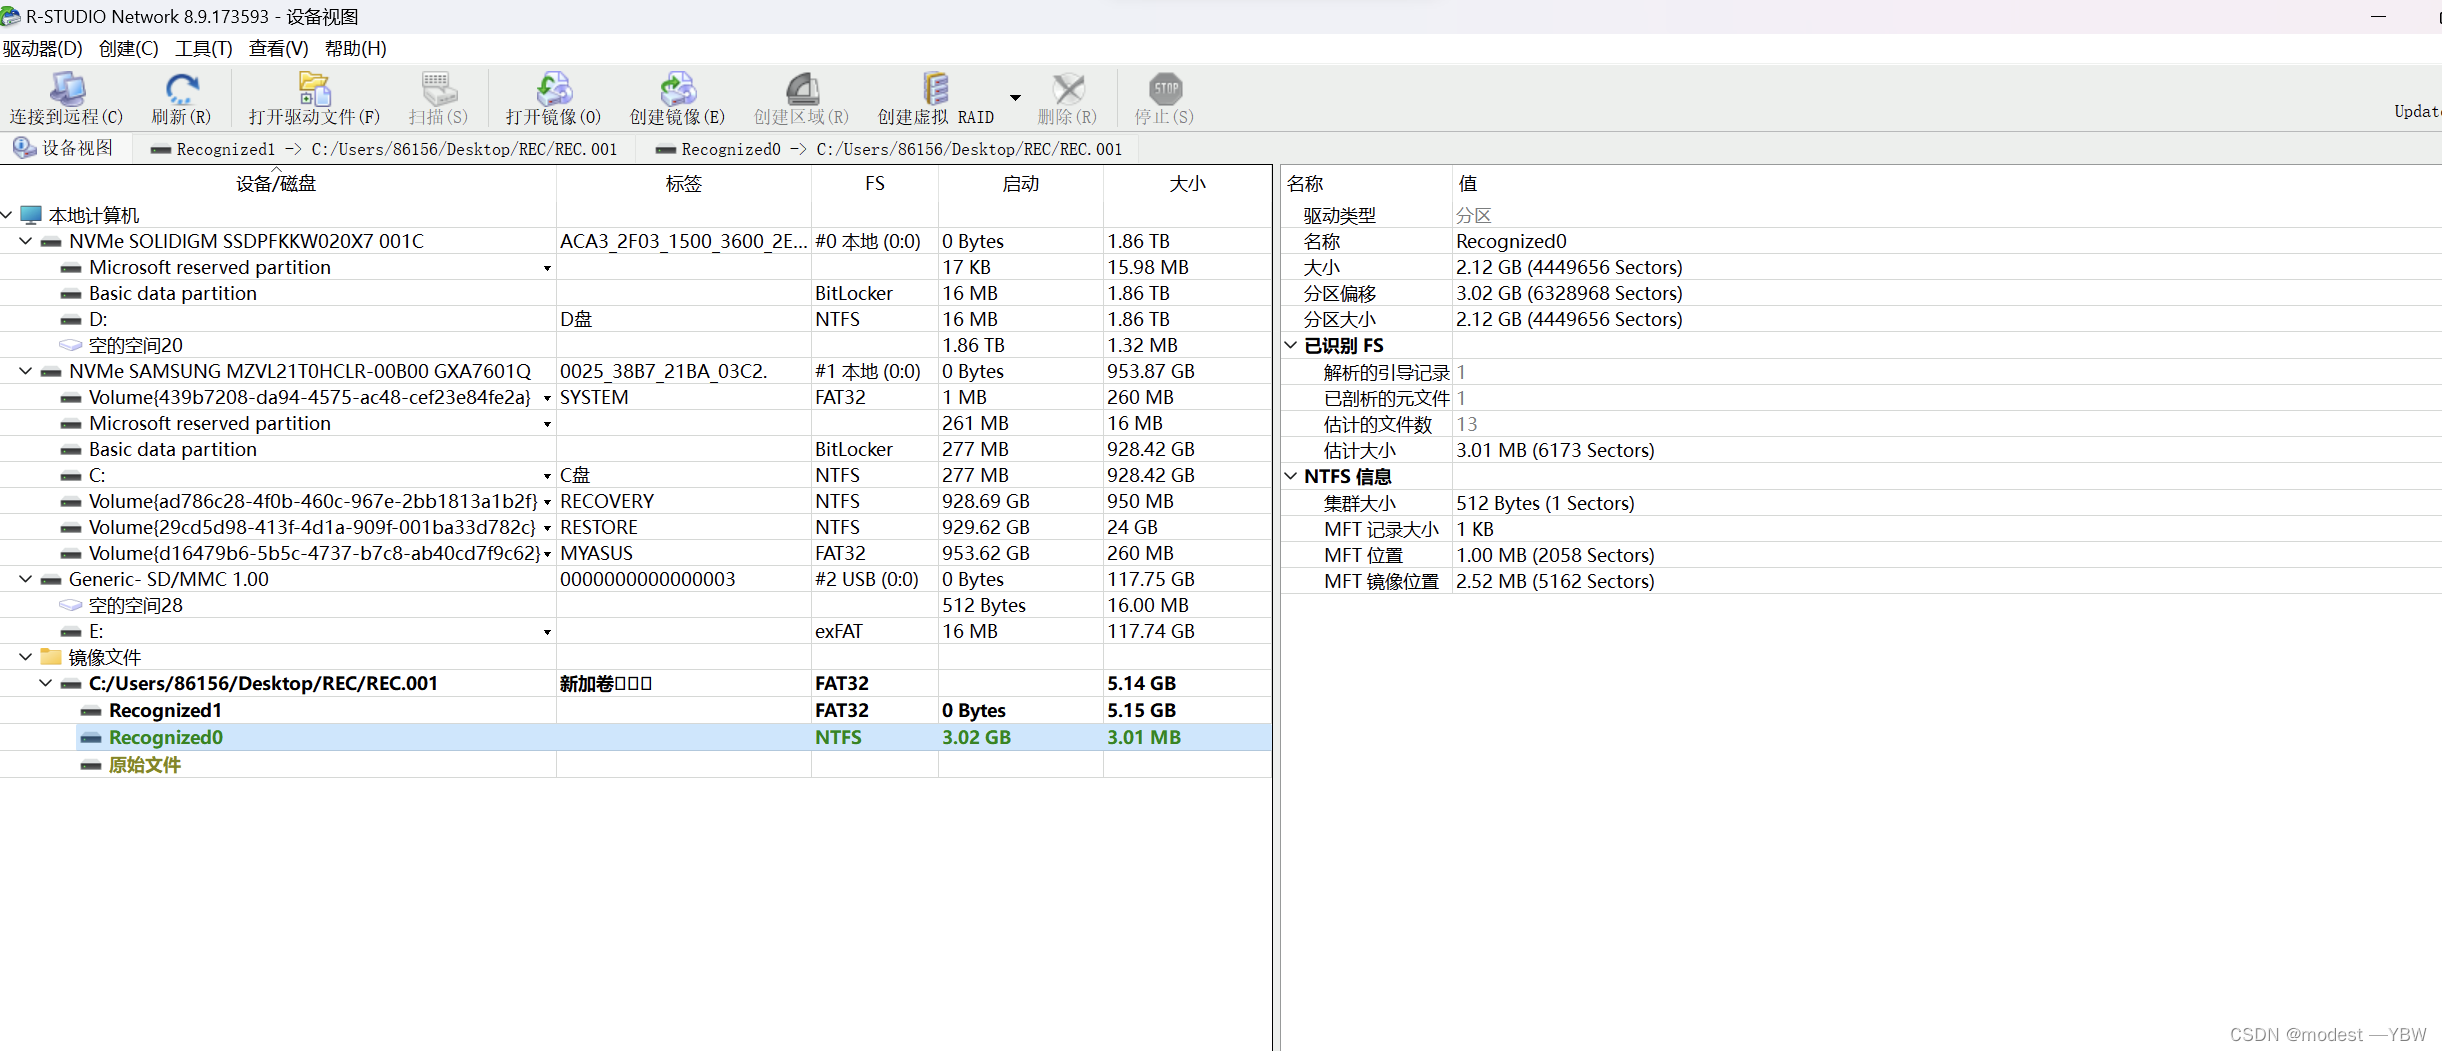
Task: Open dropdown arrow on the C: row
Action: 547,476
